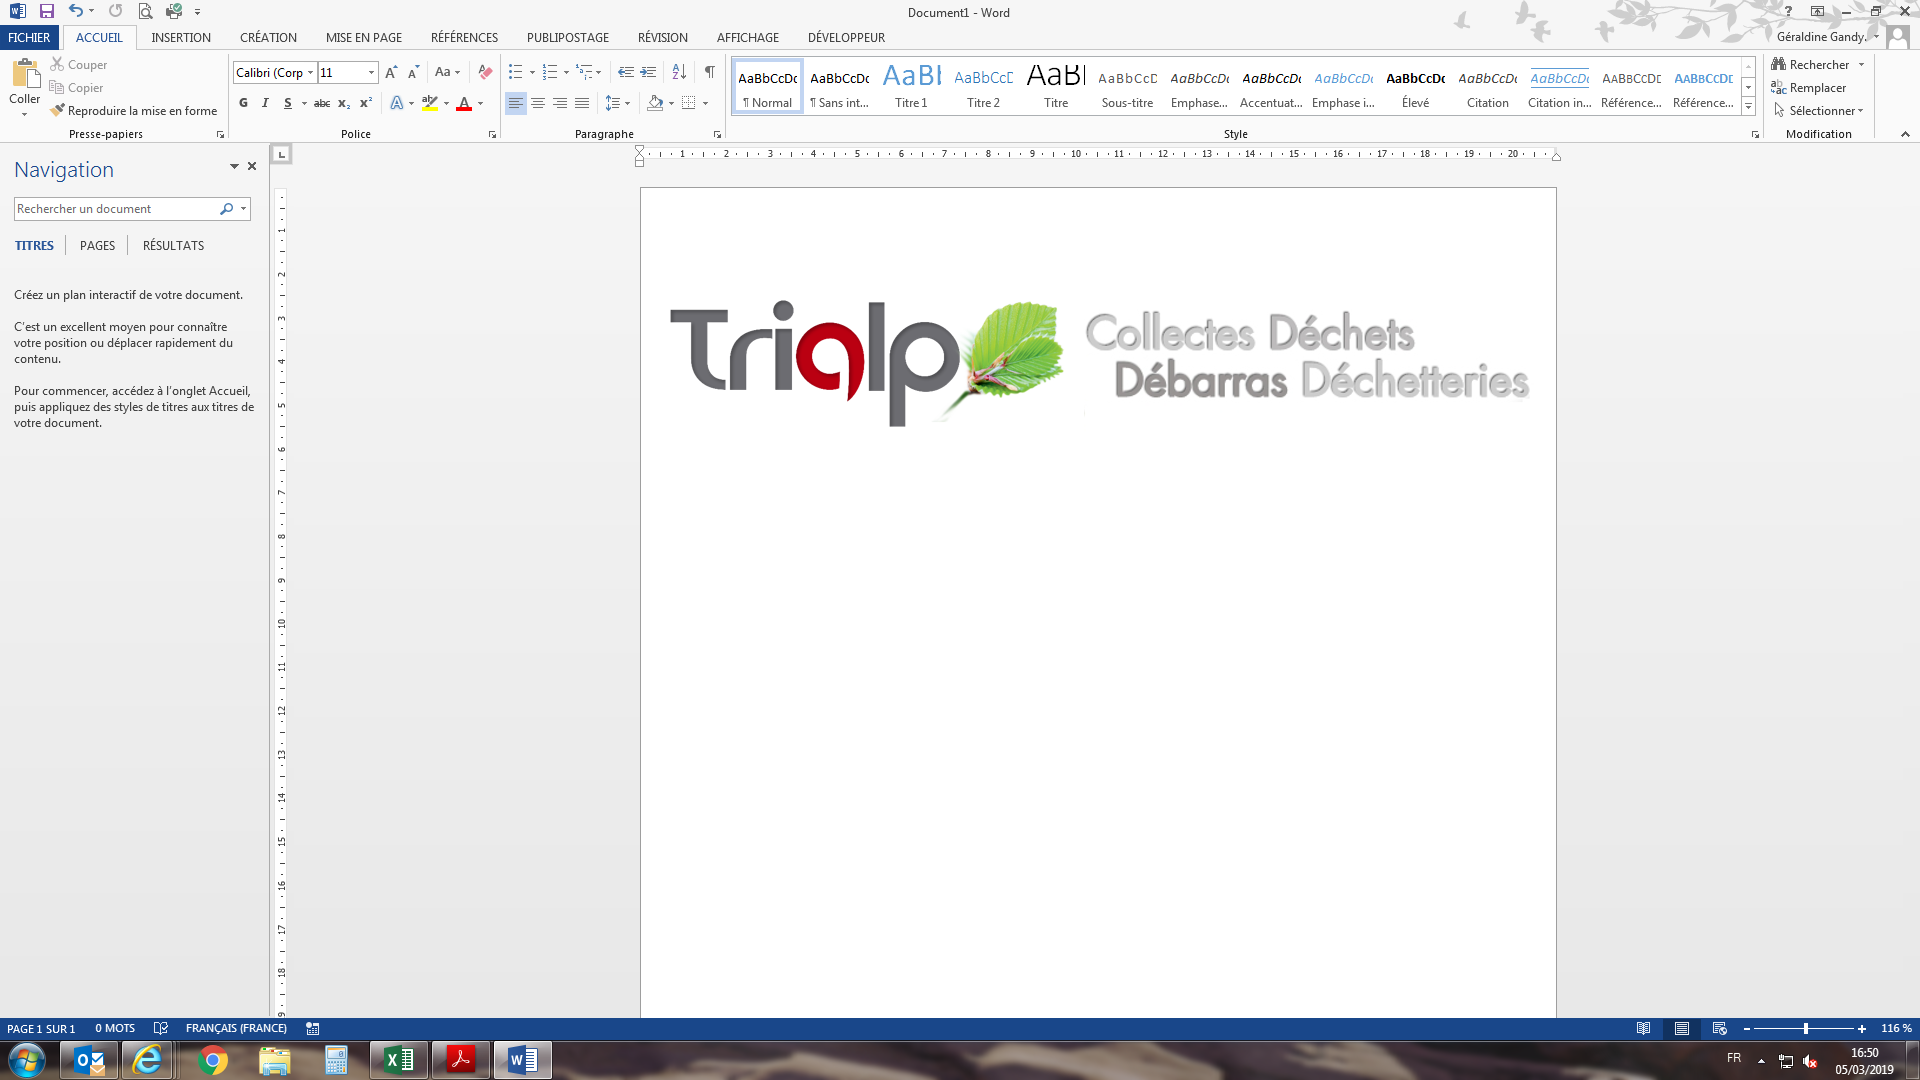Toggle bold (G) formatting

[243, 104]
